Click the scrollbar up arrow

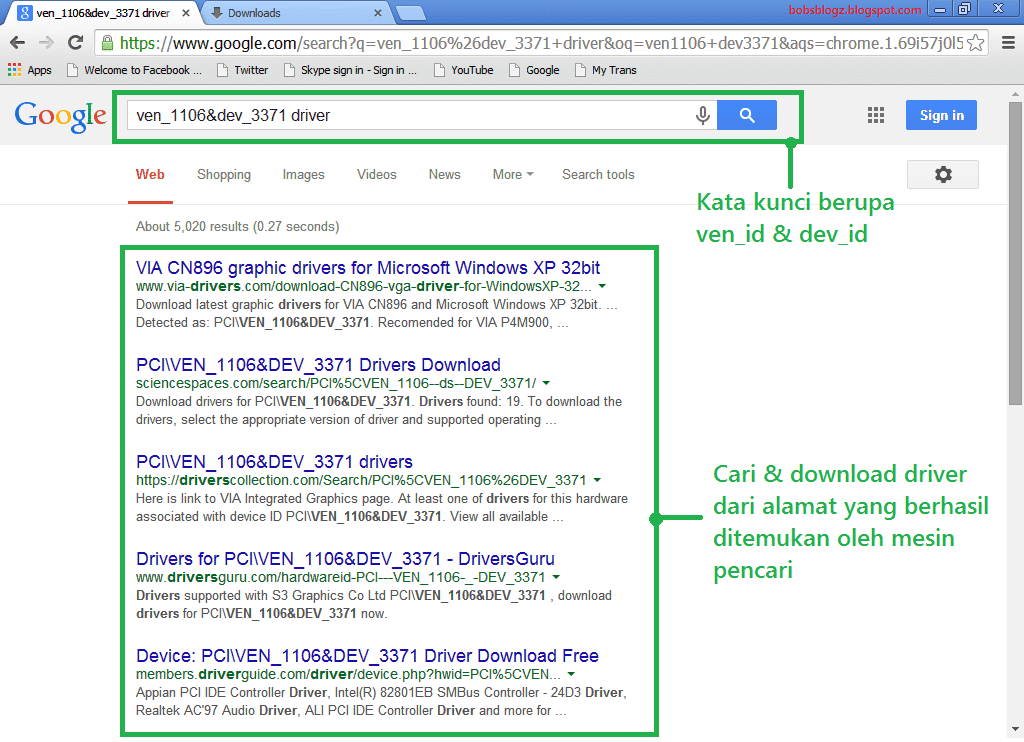(1015, 93)
